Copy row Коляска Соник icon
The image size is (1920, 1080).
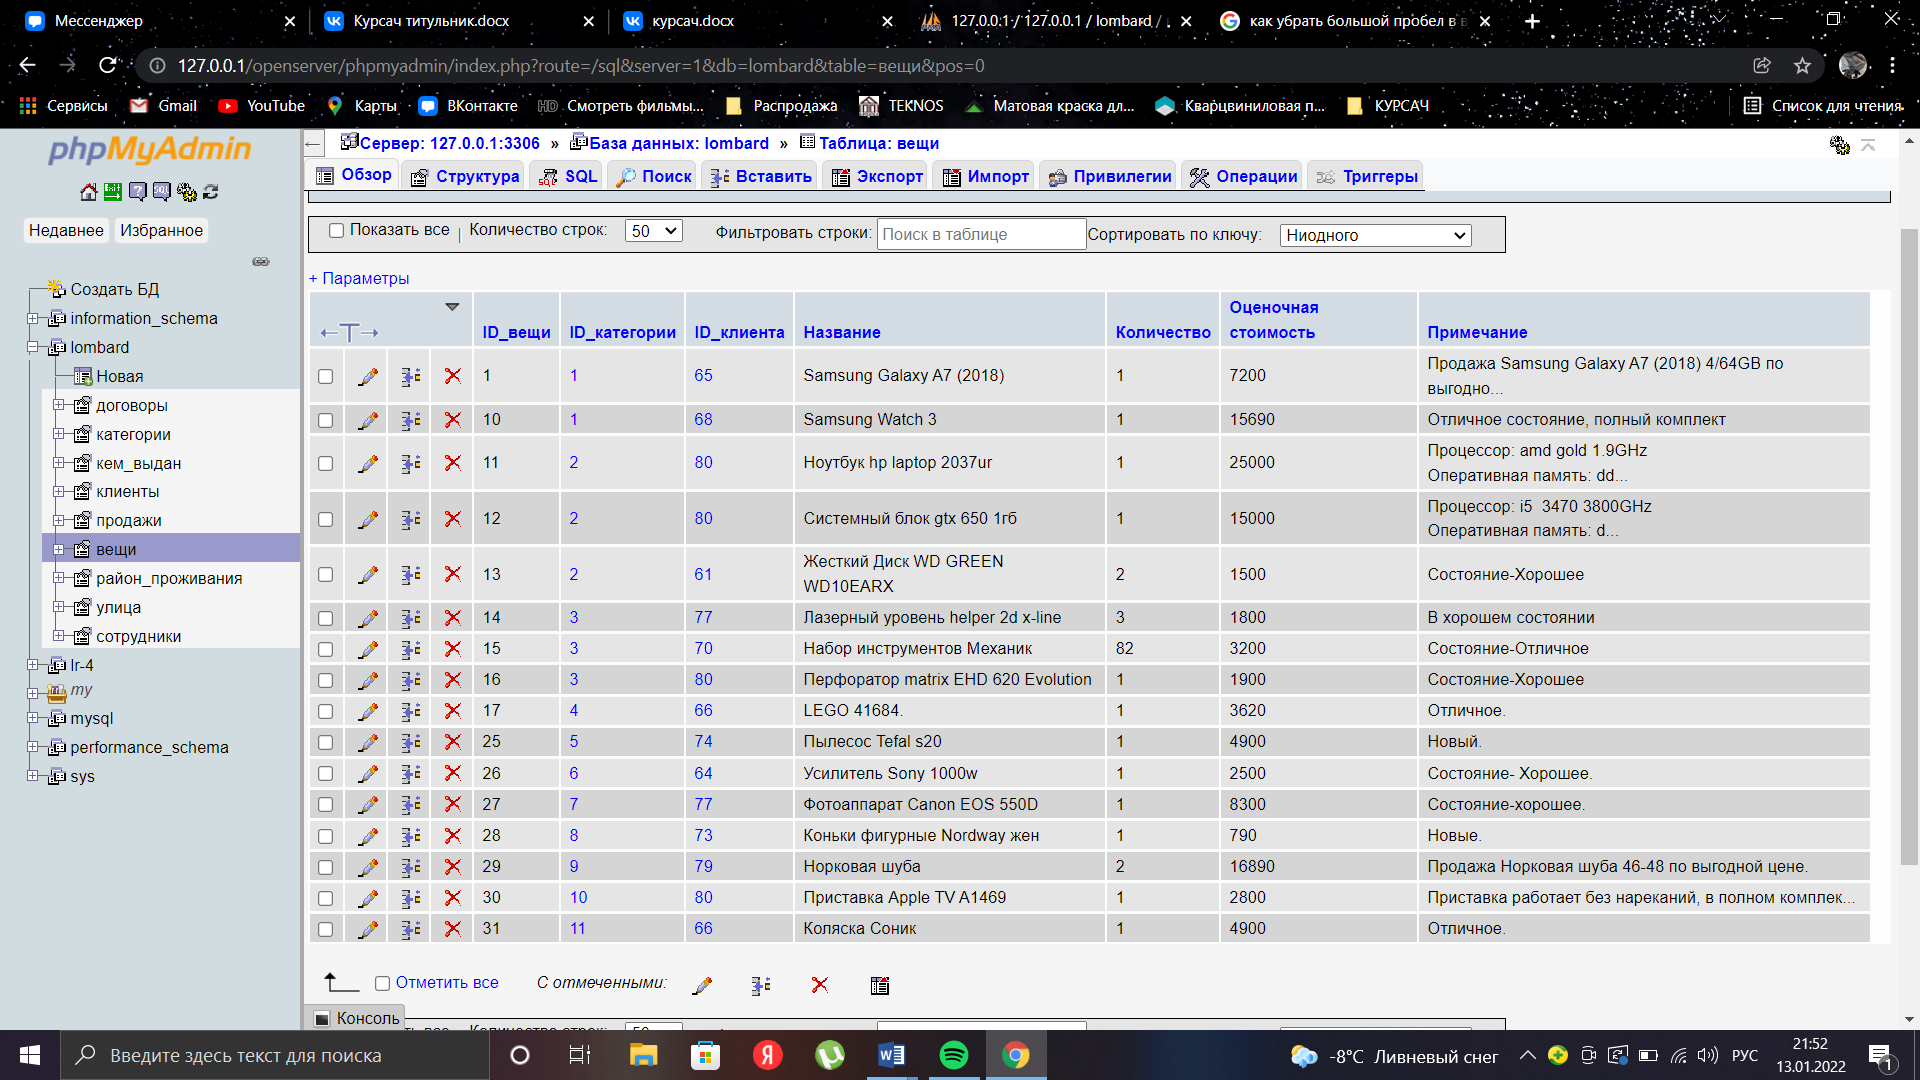pos(410,929)
